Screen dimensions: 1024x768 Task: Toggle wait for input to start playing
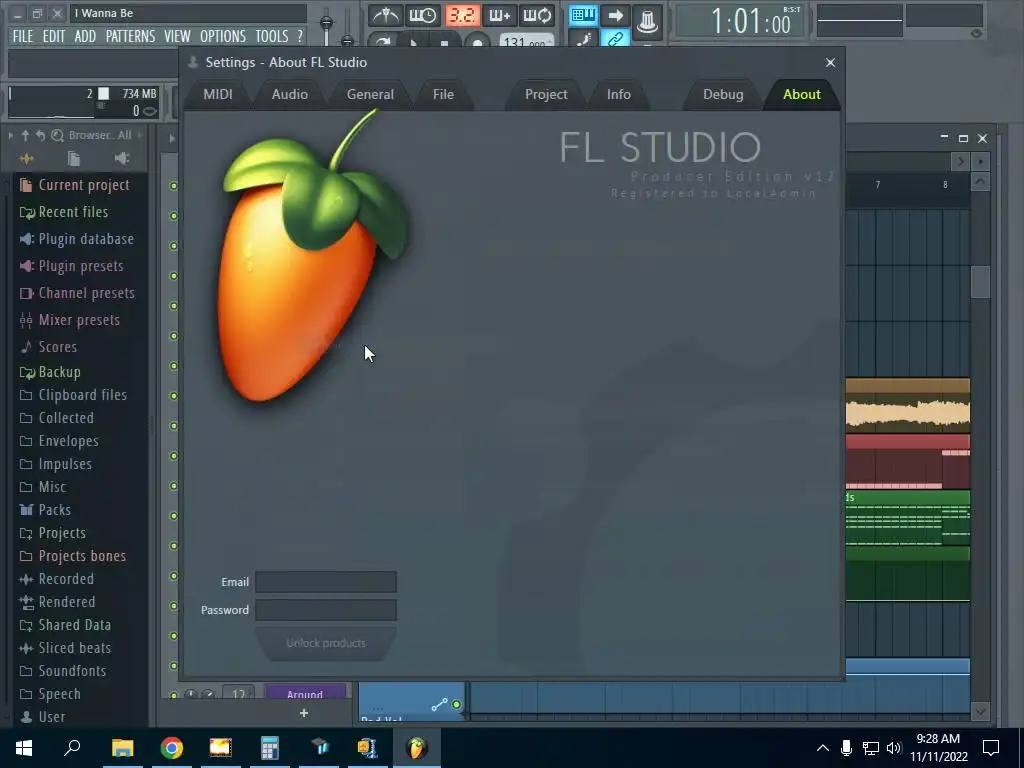(x=423, y=15)
